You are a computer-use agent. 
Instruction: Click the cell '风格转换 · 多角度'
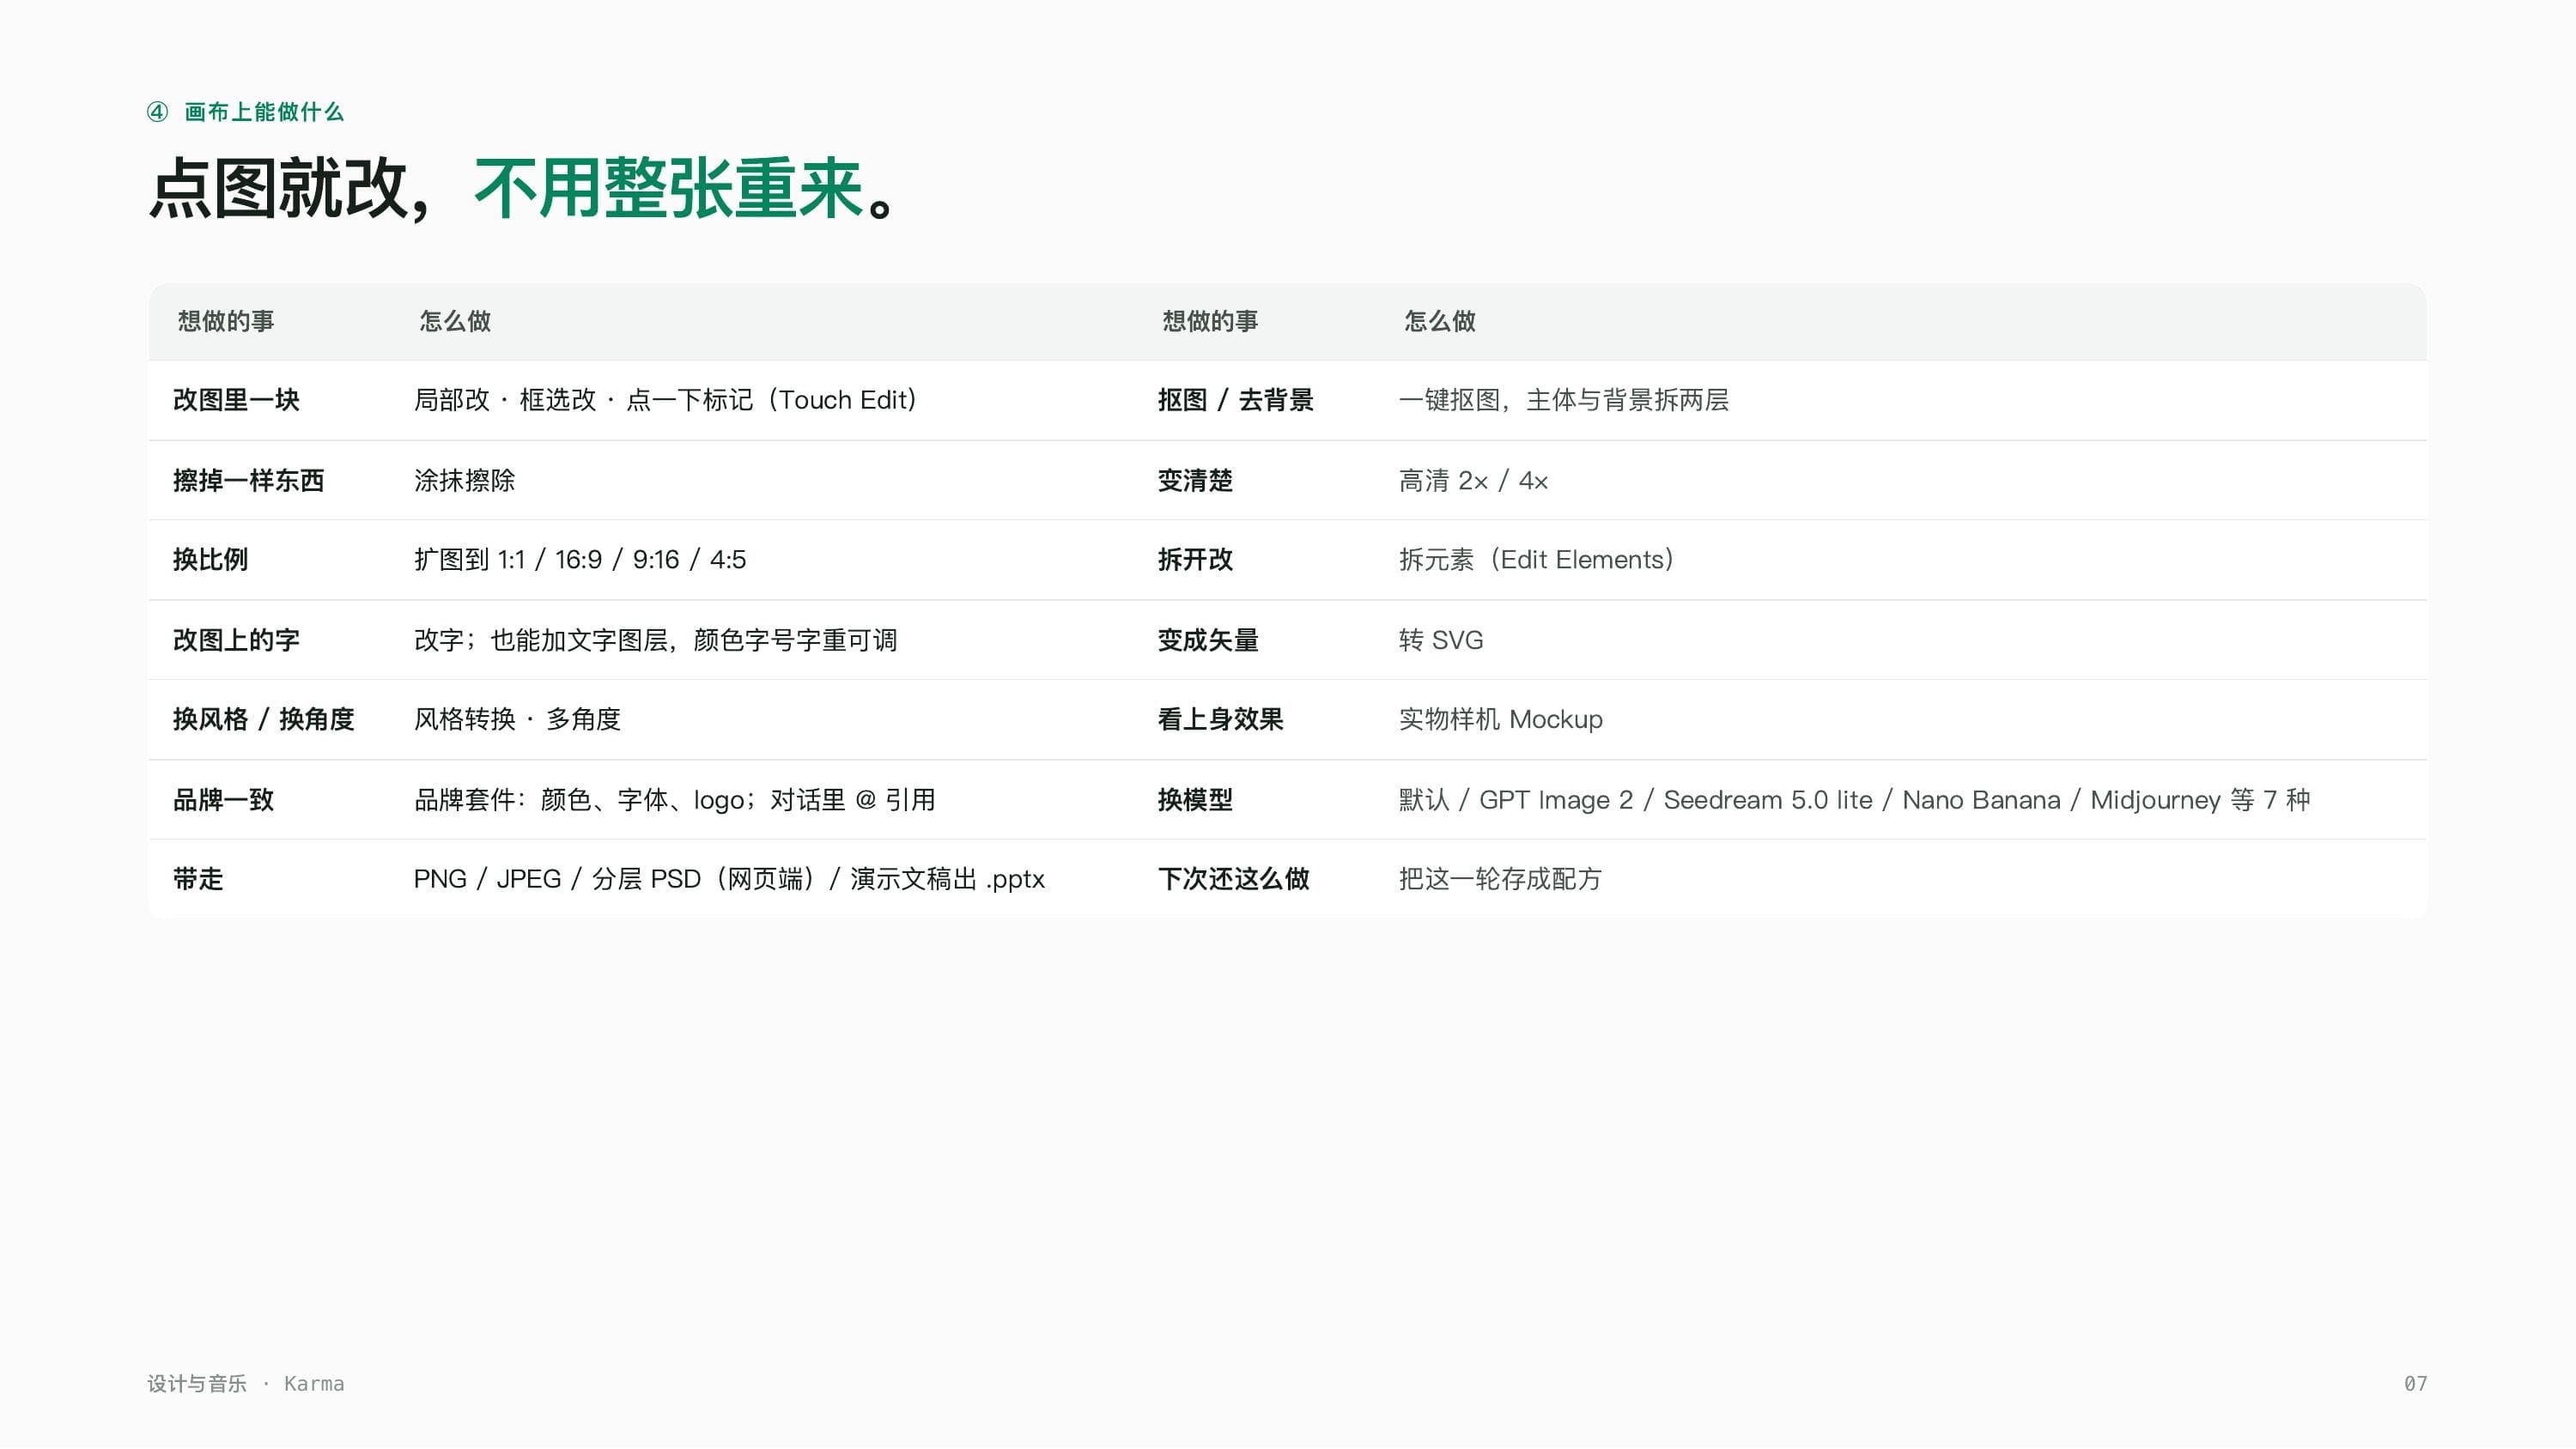(x=517, y=719)
